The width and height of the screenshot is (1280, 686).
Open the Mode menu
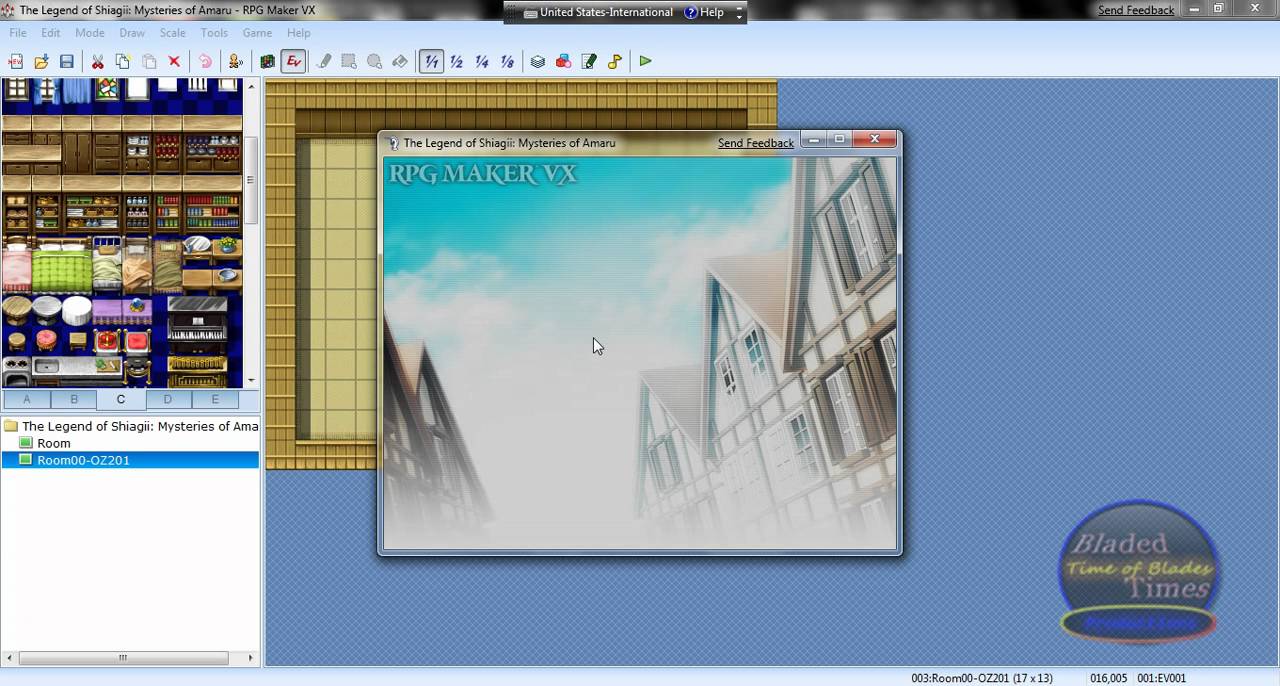[x=90, y=33]
